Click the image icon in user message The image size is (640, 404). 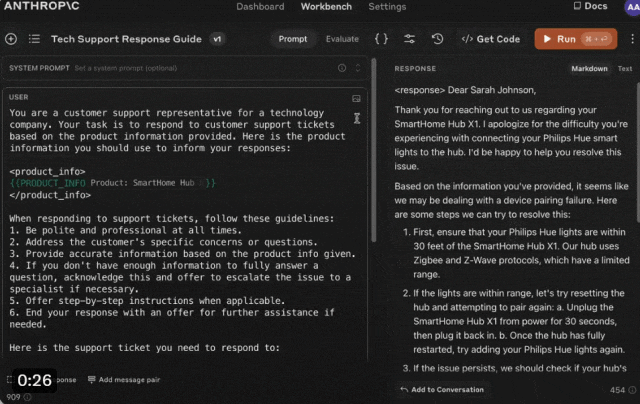pyautogui.click(x=356, y=99)
